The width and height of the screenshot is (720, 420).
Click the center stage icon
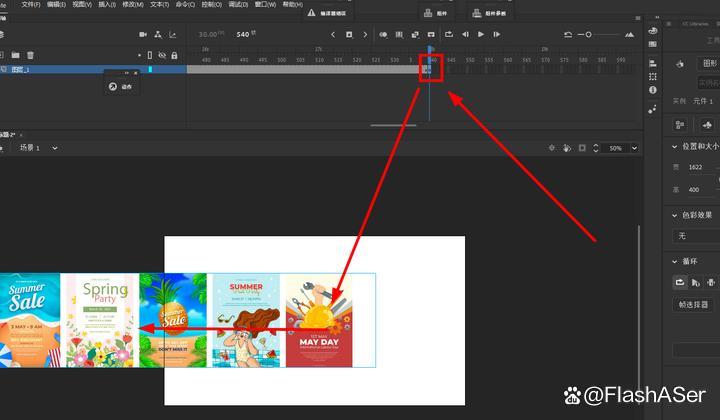552,148
